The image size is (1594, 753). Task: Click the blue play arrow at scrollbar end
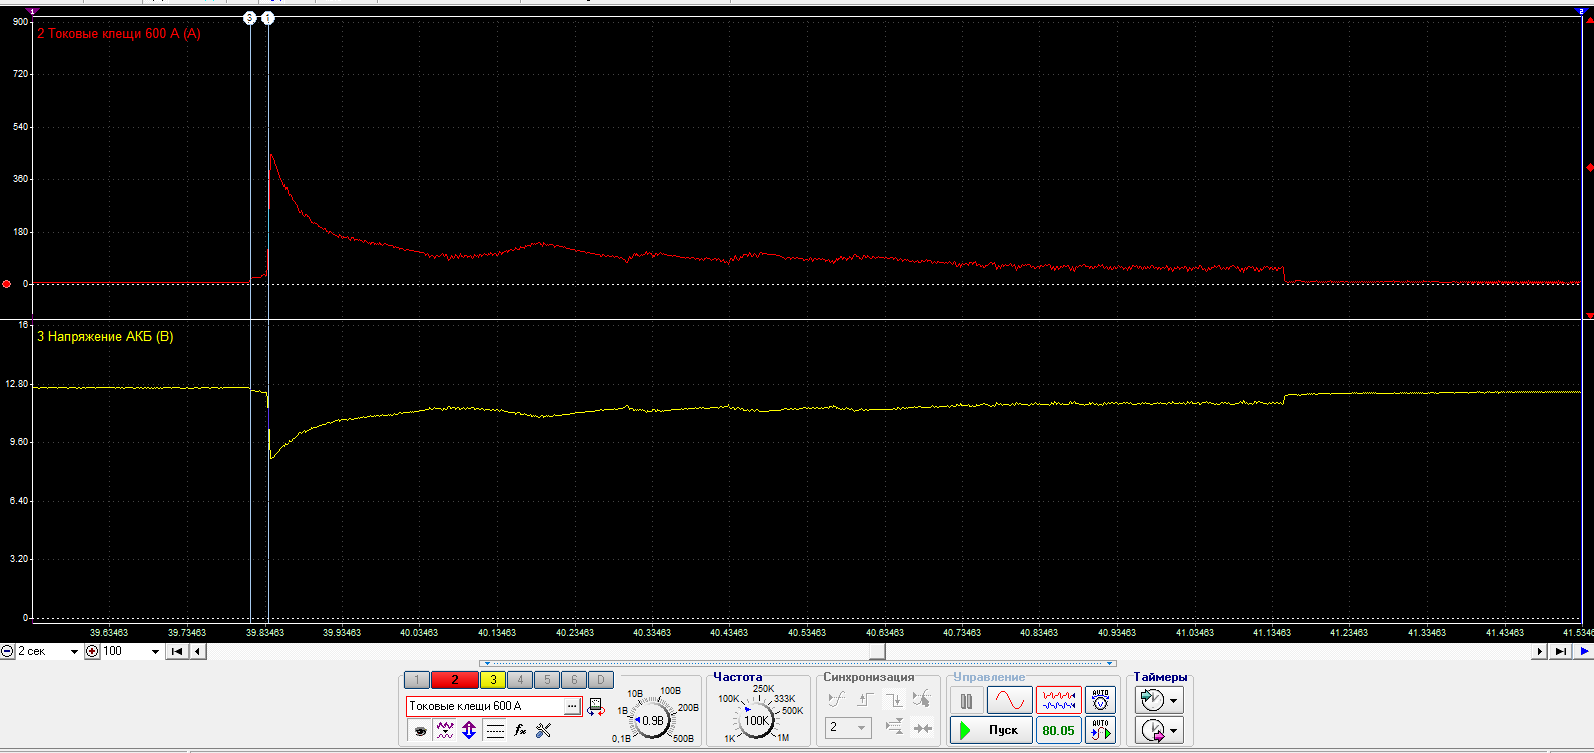coord(1583,651)
